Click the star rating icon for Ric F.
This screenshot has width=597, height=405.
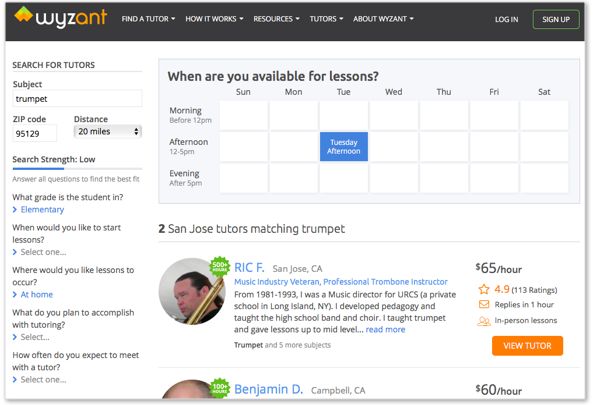(484, 290)
